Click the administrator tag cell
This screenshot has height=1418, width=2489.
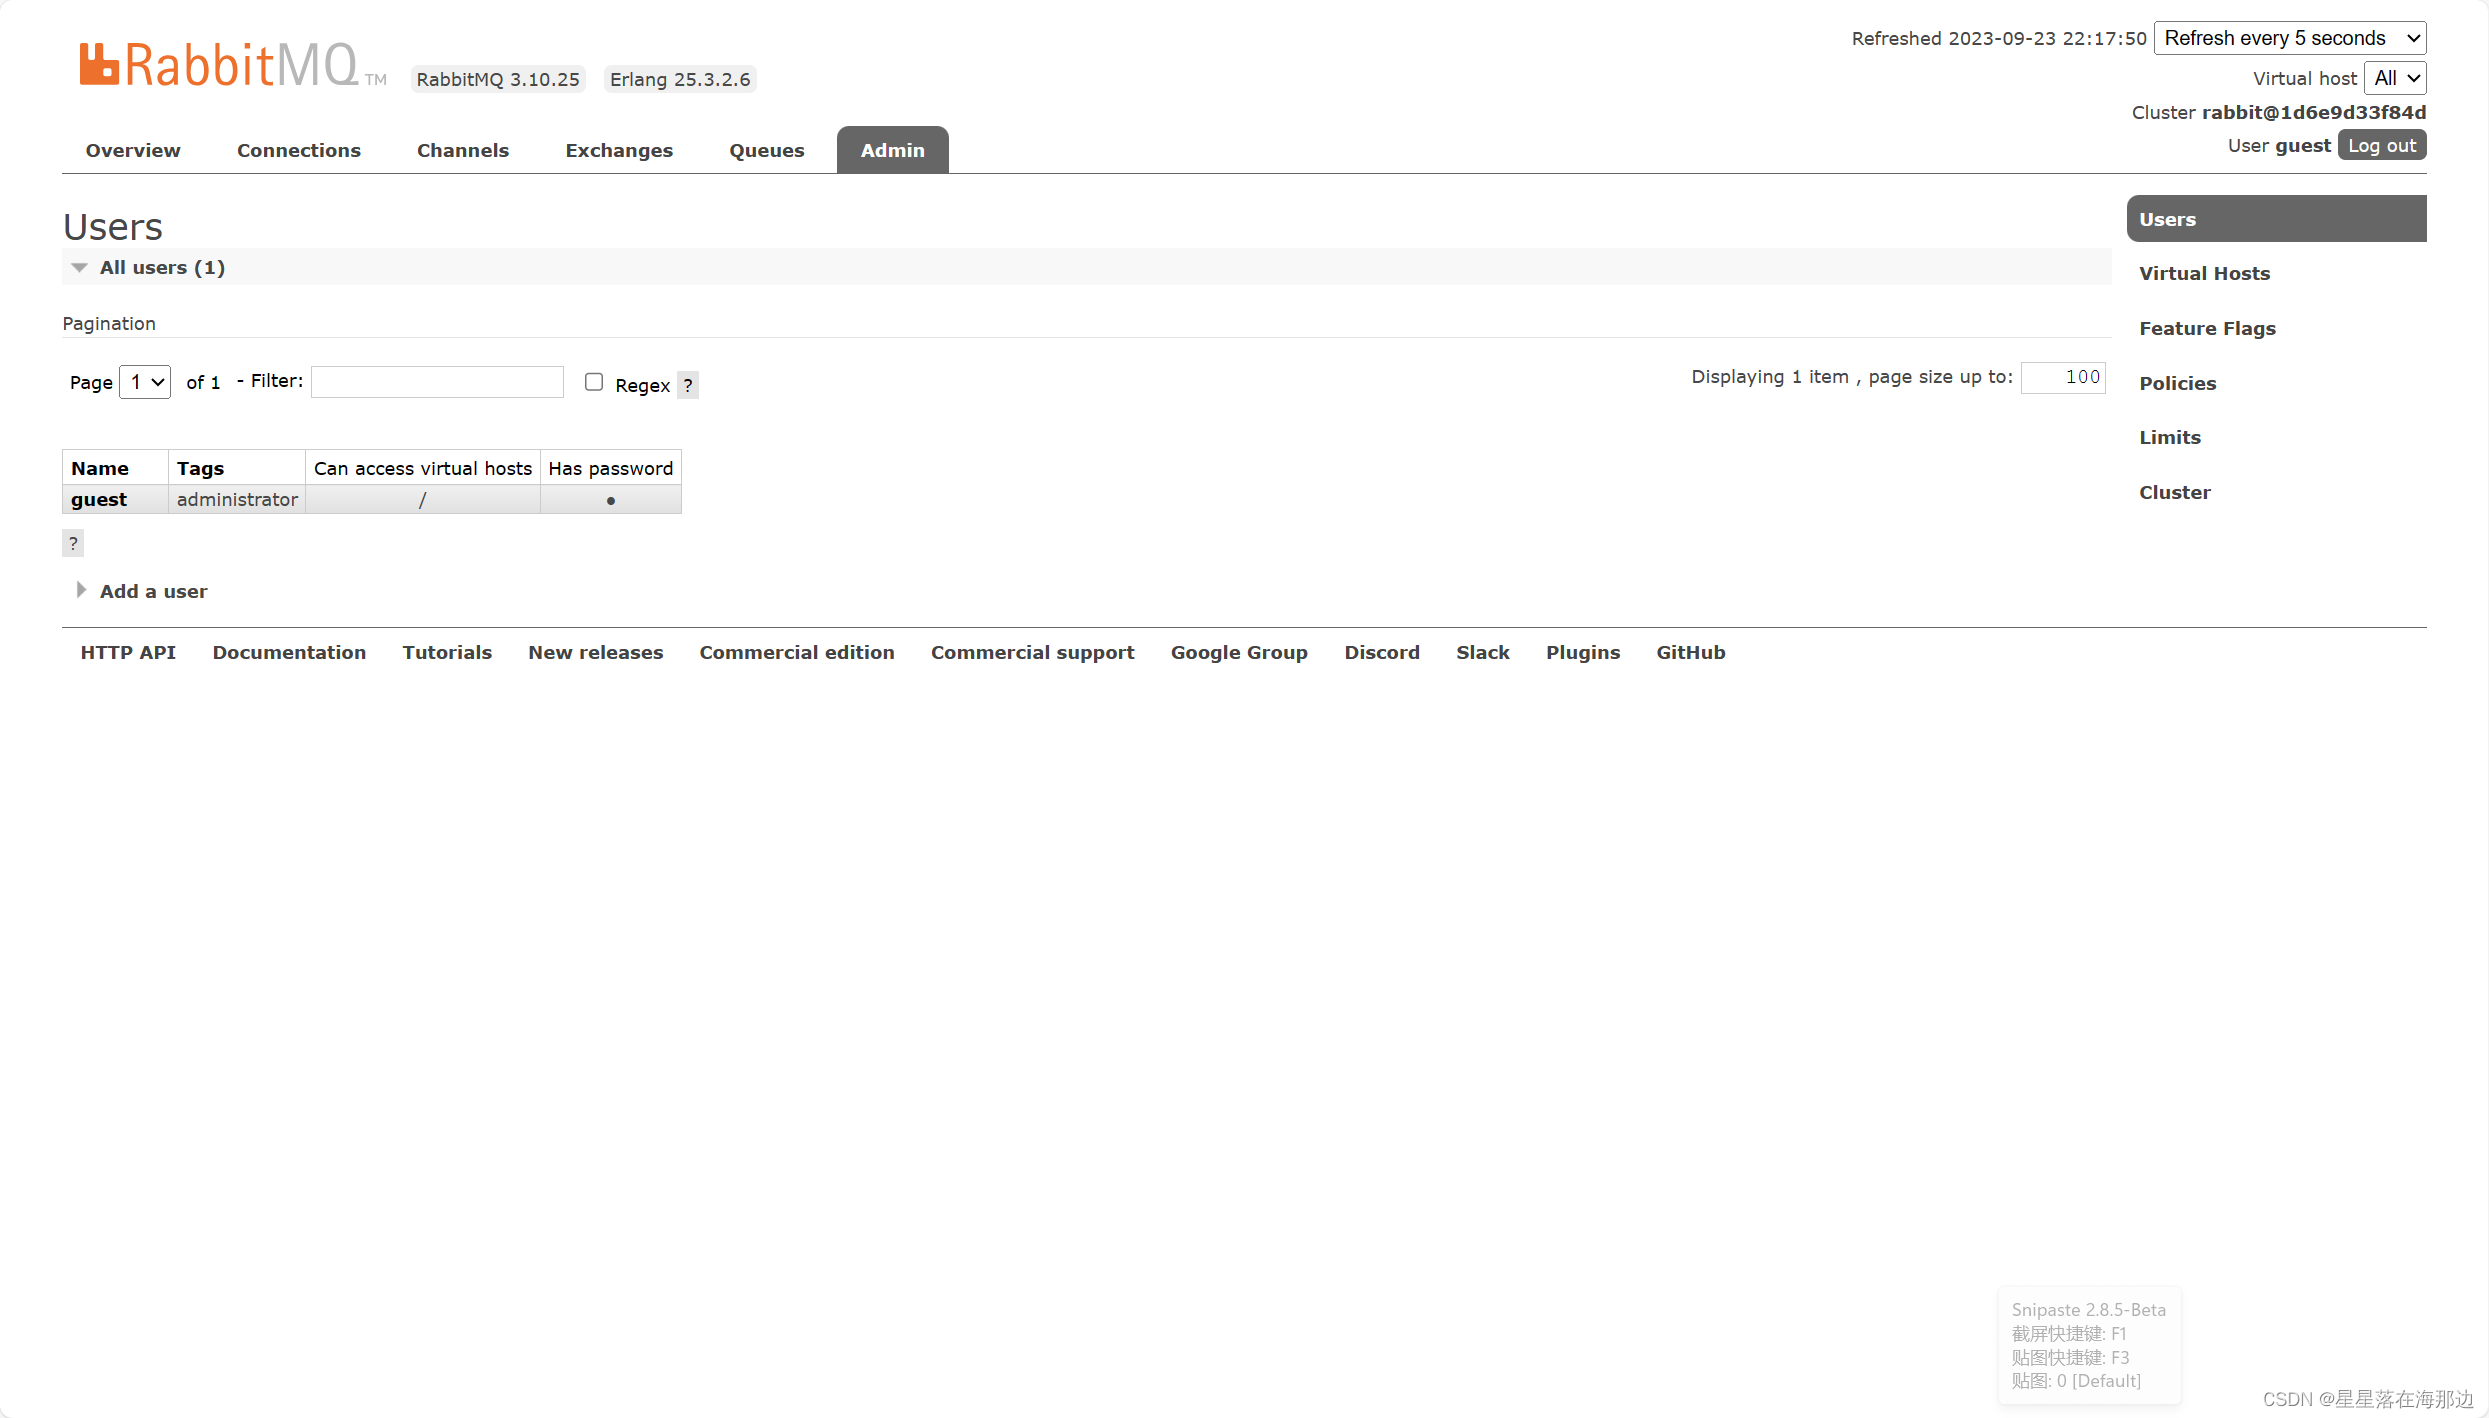coord(237,499)
